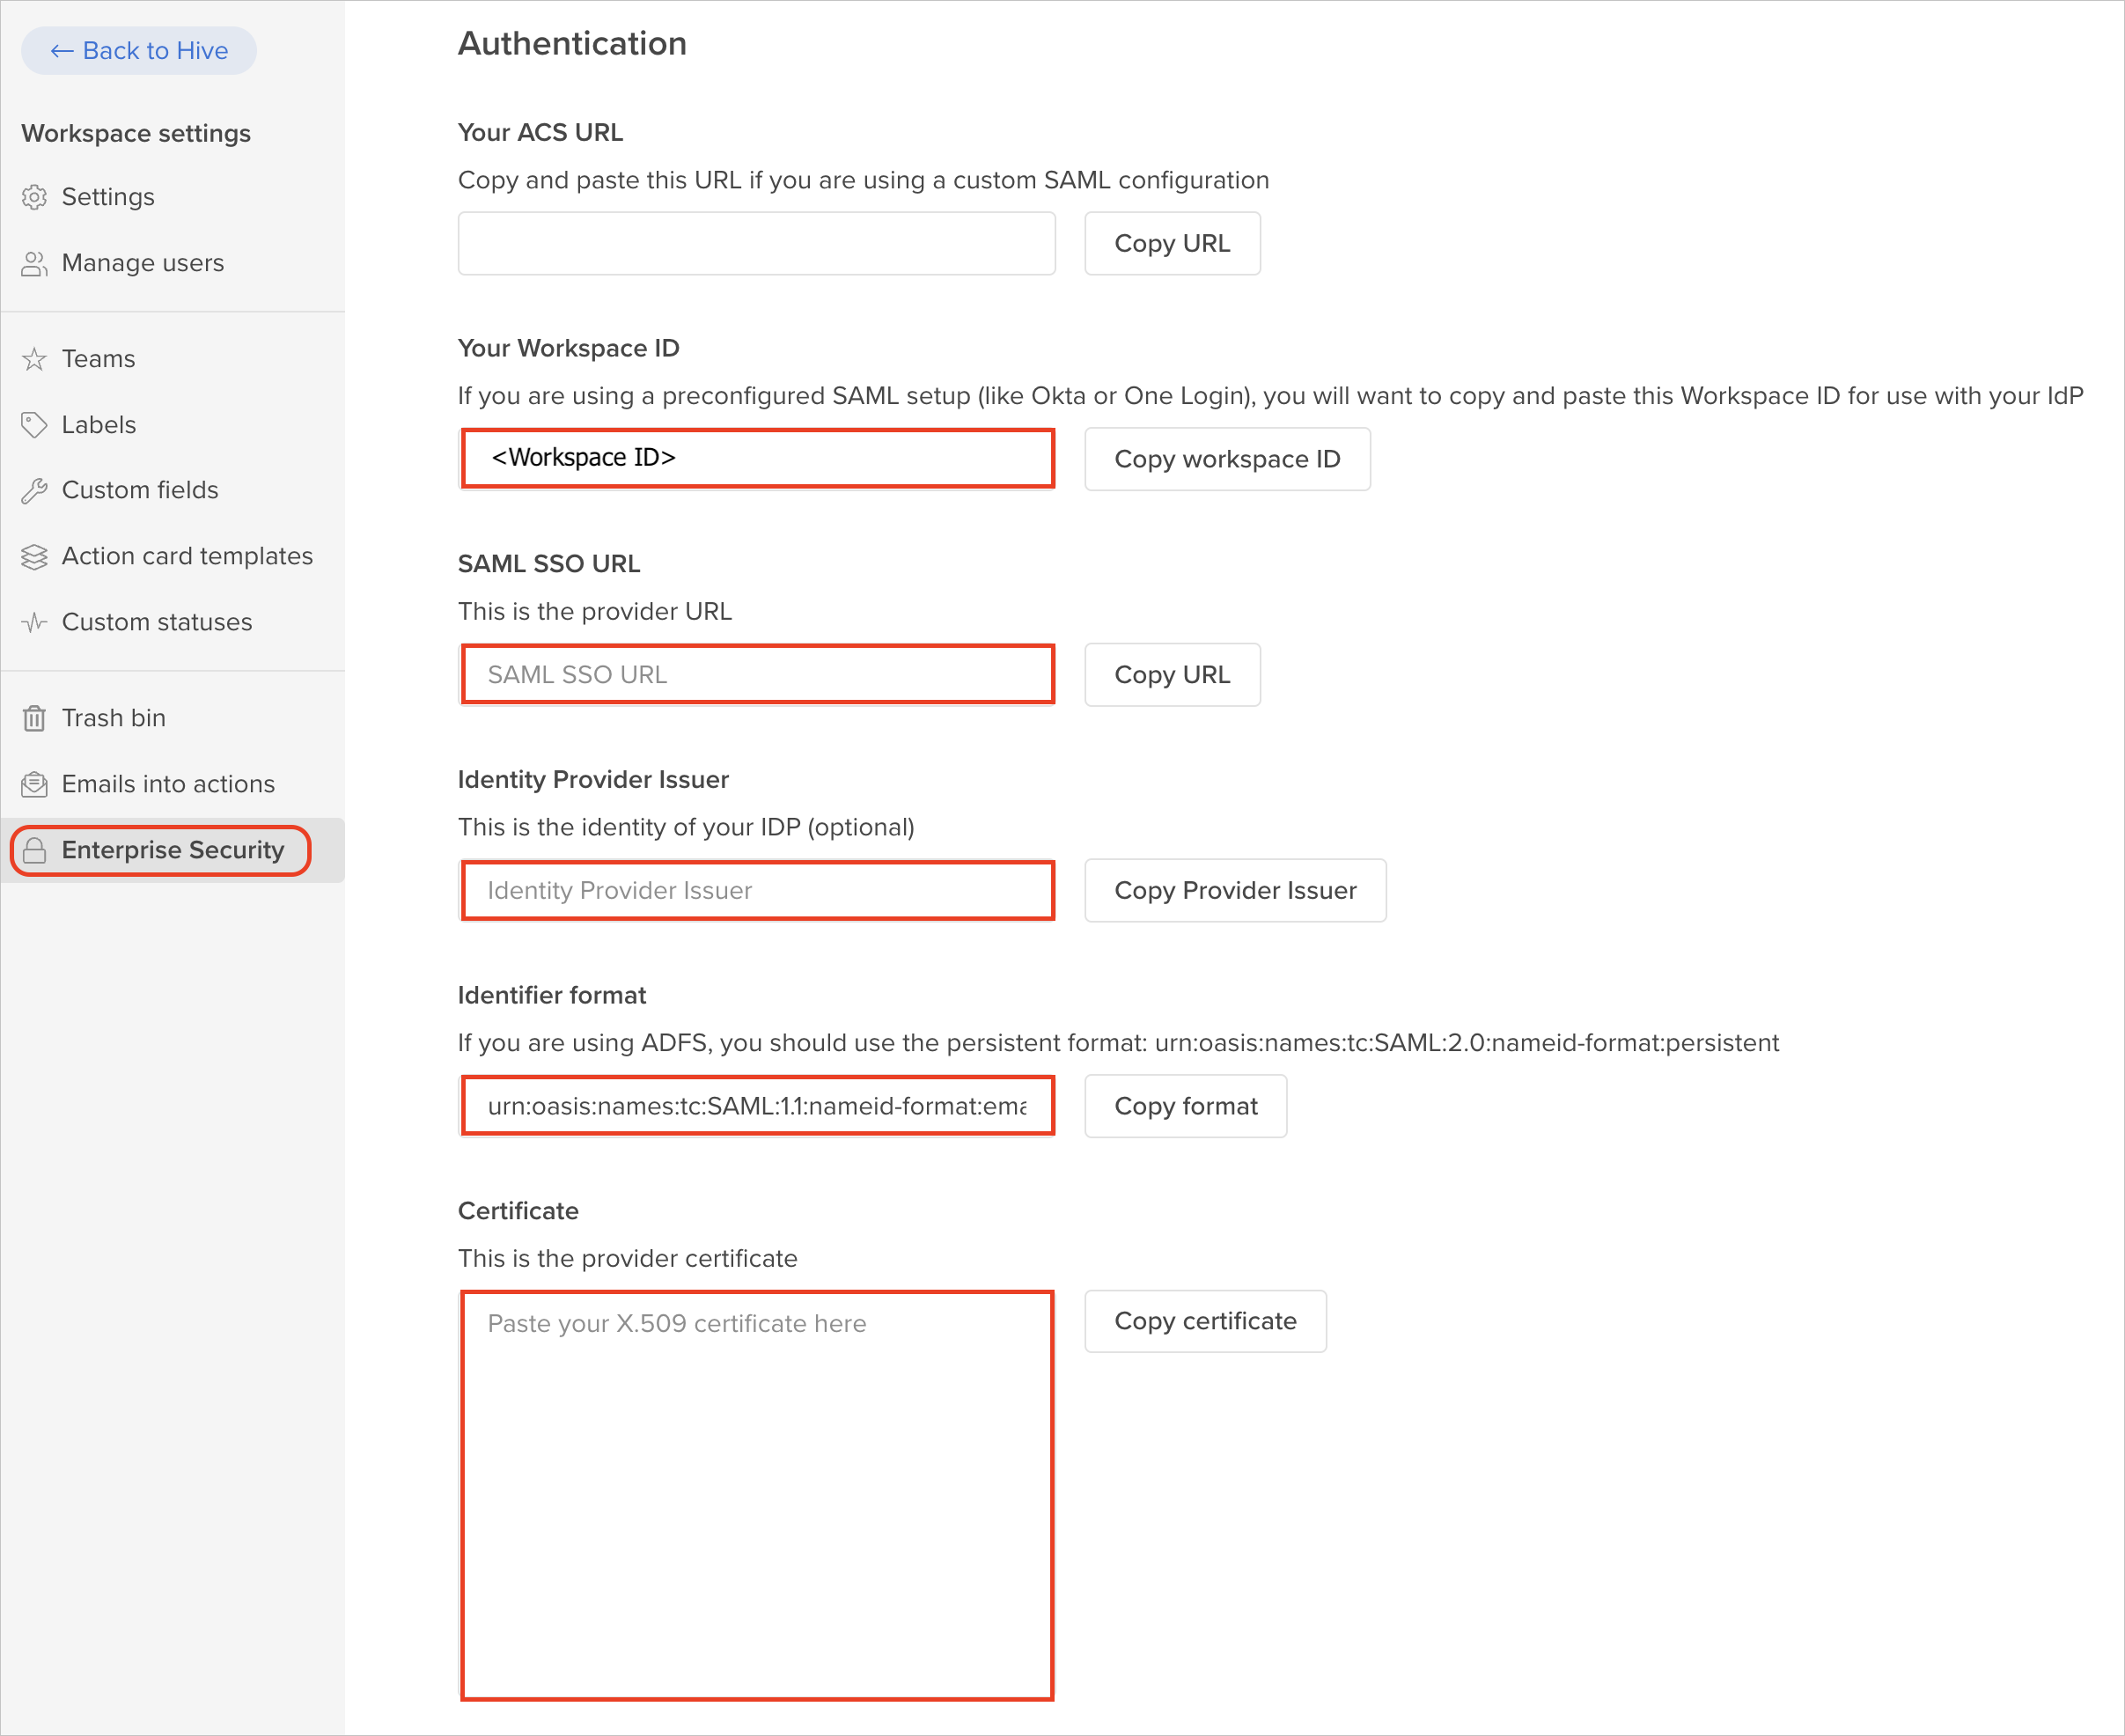
Task: Click the envelope icon for Emails into actions
Action: [x=35, y=784]
